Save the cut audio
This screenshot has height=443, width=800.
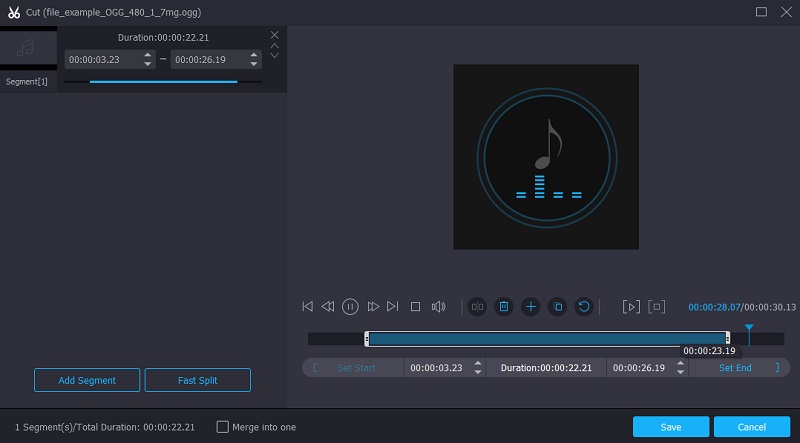click(670, 427)
